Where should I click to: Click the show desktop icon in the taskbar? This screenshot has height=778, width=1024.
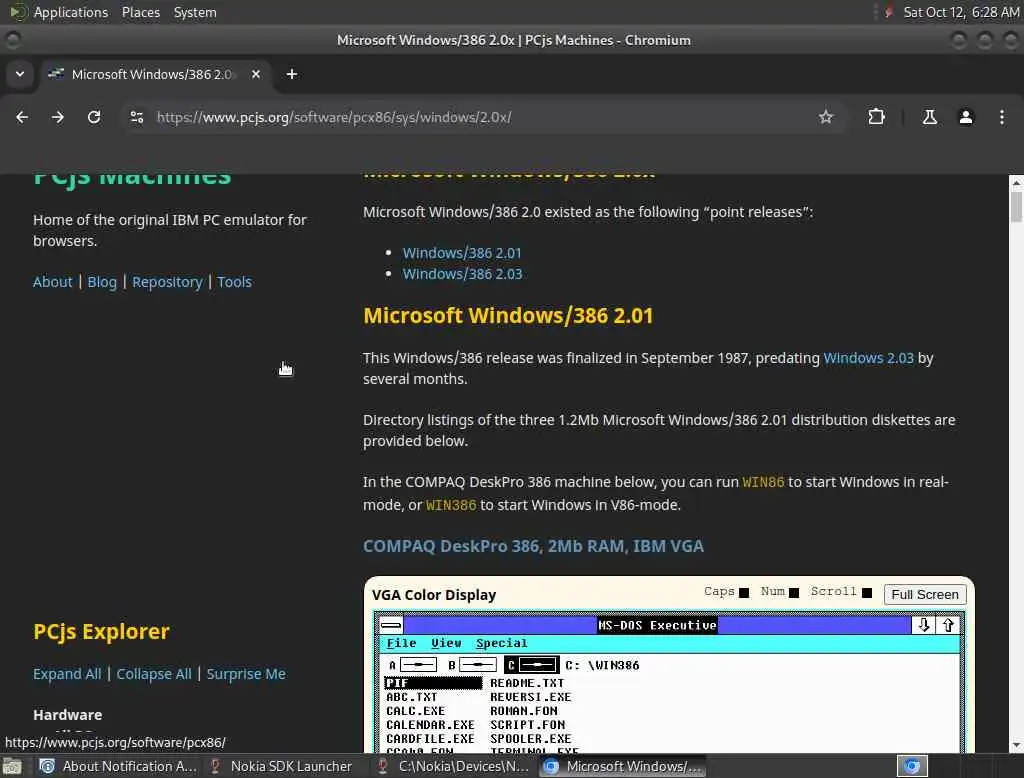[12, 766]
